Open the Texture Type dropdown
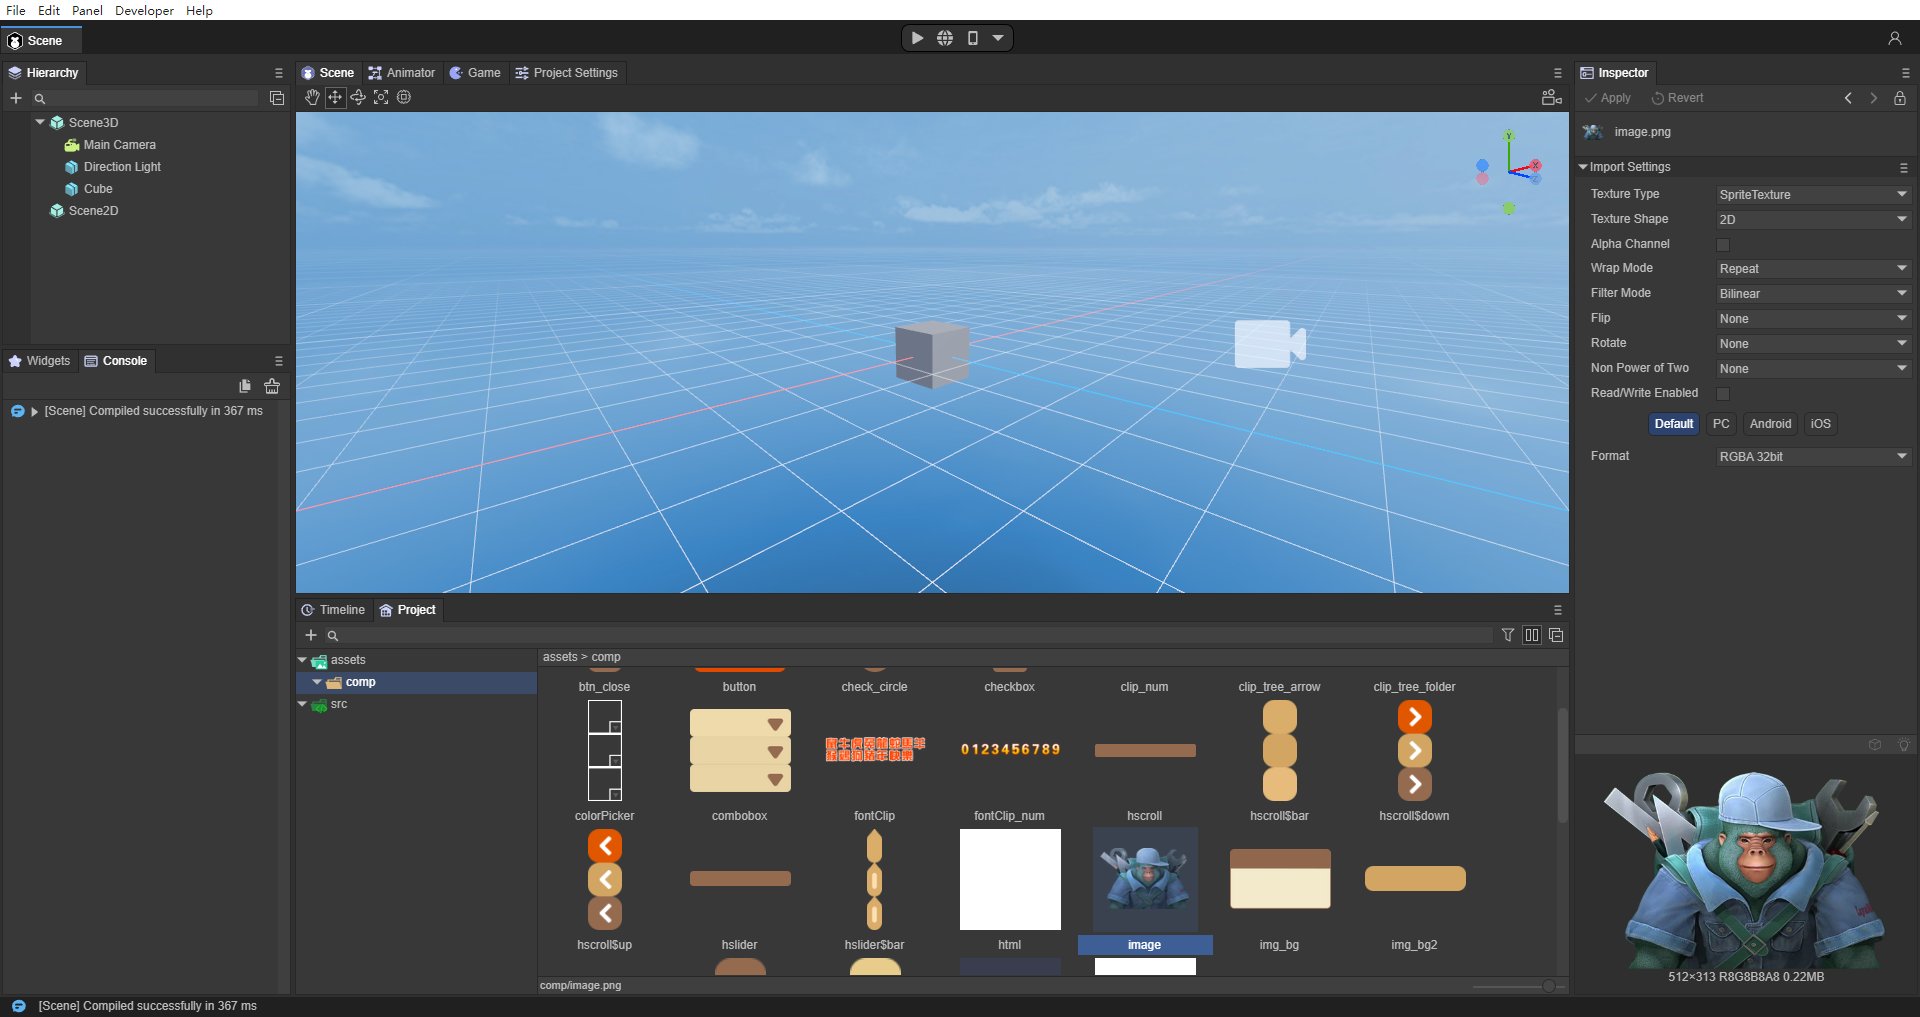 coord(1812,195)
